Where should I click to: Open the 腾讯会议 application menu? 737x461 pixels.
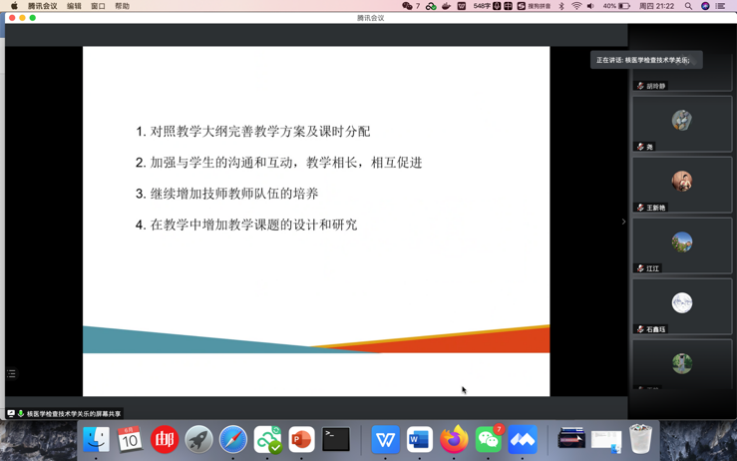42,6
